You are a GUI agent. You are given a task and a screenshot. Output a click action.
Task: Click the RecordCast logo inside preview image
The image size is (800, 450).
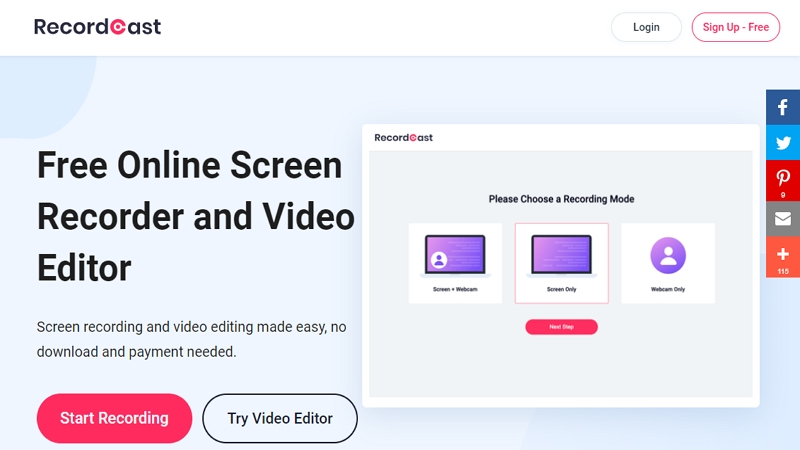pyautogui.click(x=403, y=138)
